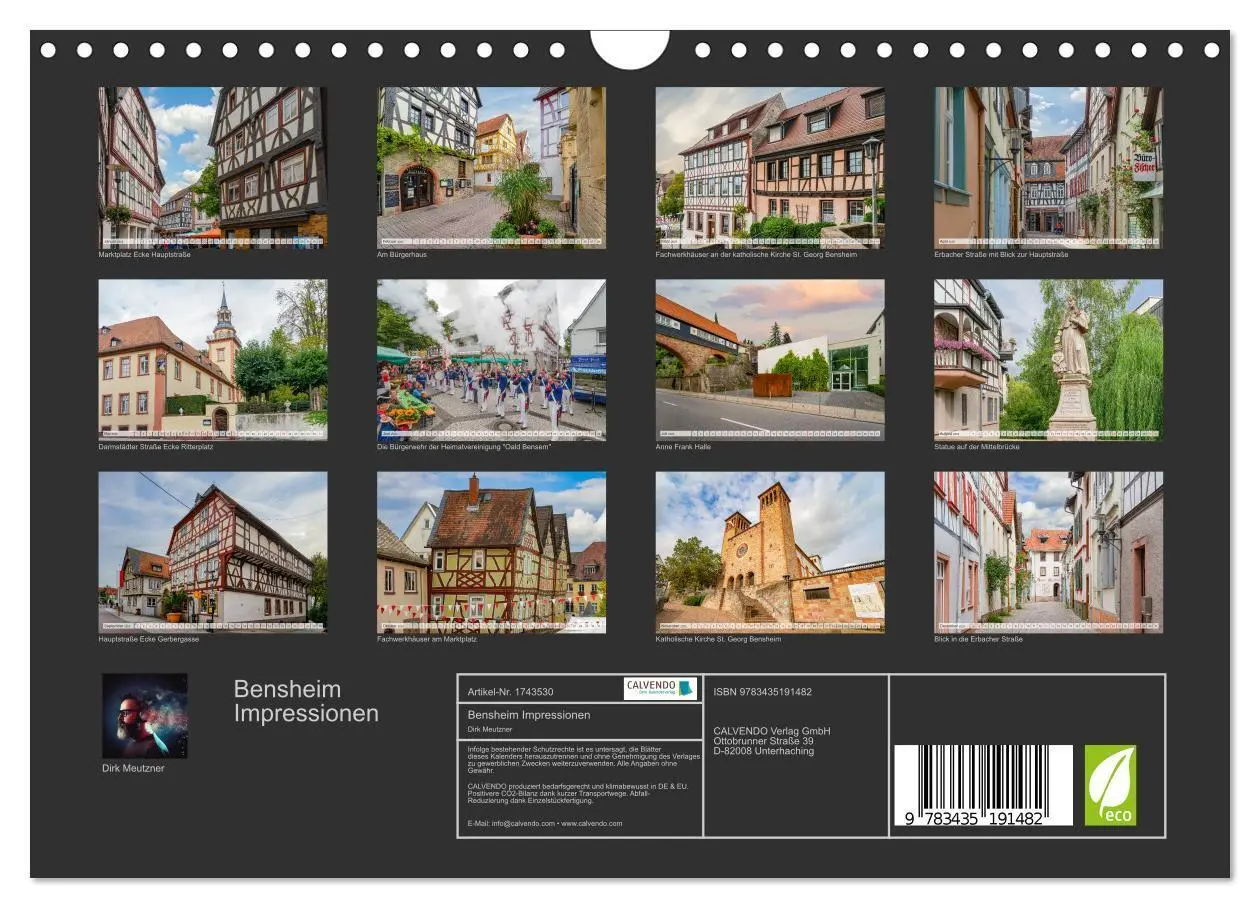
Task: Open the Fachwerkhäuser an der katholische Kirche photo
Action: coord(770,167)
